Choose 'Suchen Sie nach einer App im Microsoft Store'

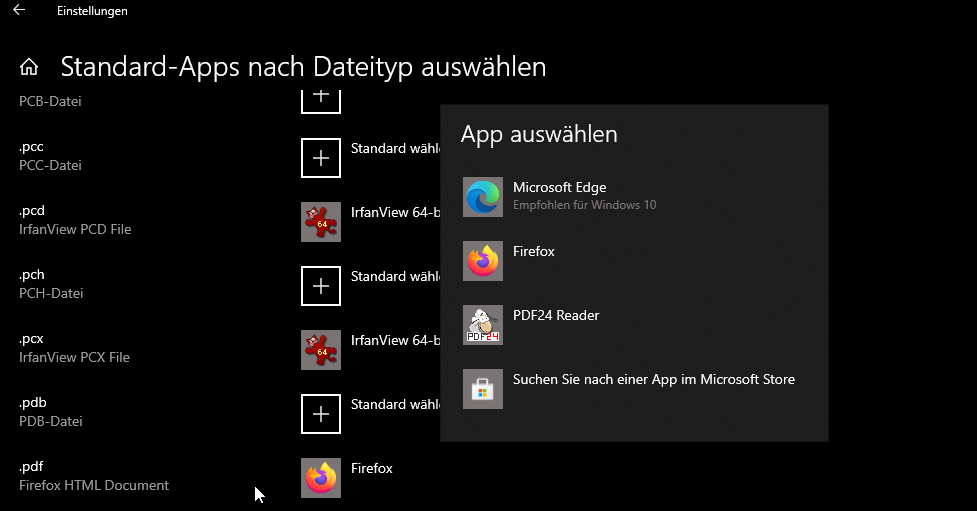click(654, 380)
